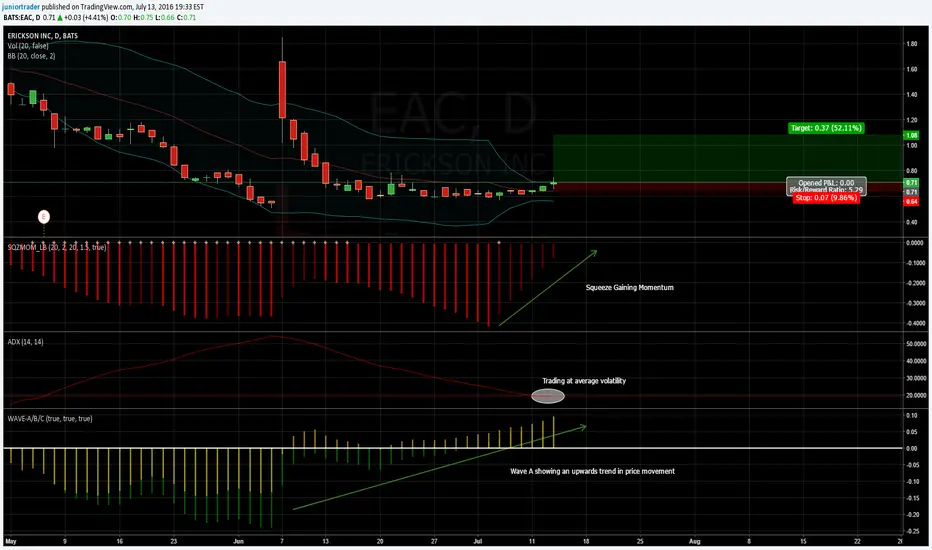This screenshot has width=932, height=550.
Task: Click the 0.64 stop price axis tag
Action: point(911,202)
